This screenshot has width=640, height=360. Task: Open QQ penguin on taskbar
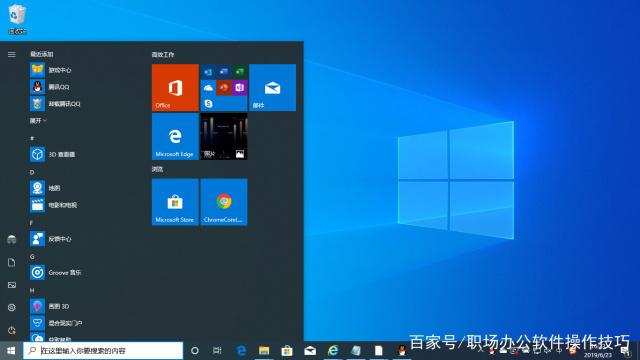402,351
